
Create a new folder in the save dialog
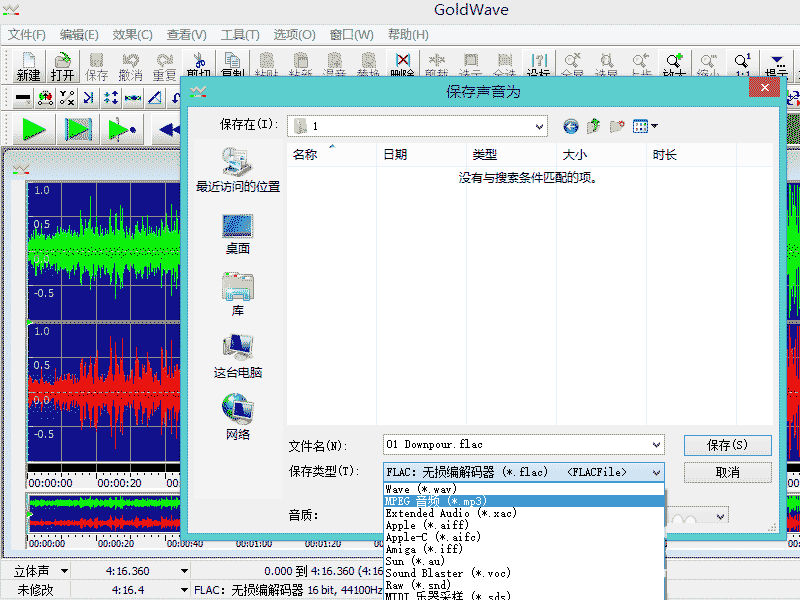pyautogui.click(x=616, y=126)
